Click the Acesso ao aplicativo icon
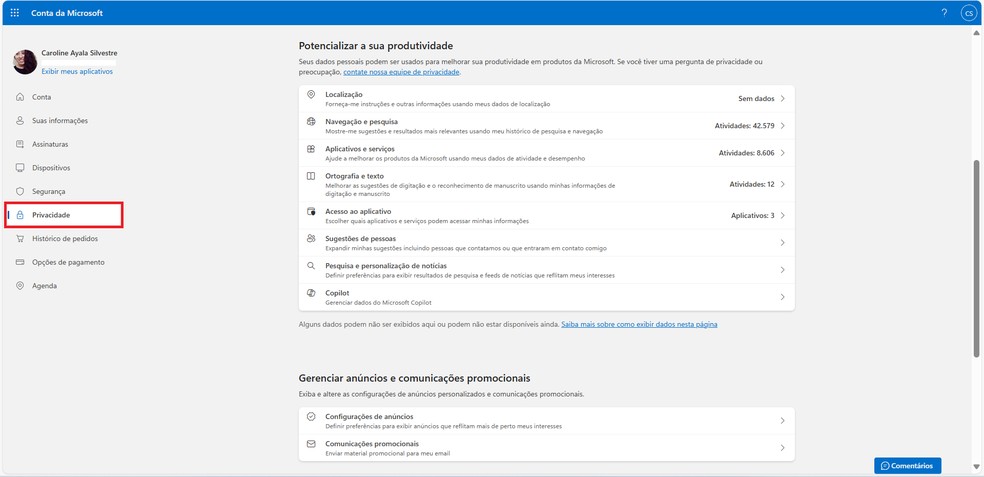Screen dimensions: 984x477 pos(311,212)
